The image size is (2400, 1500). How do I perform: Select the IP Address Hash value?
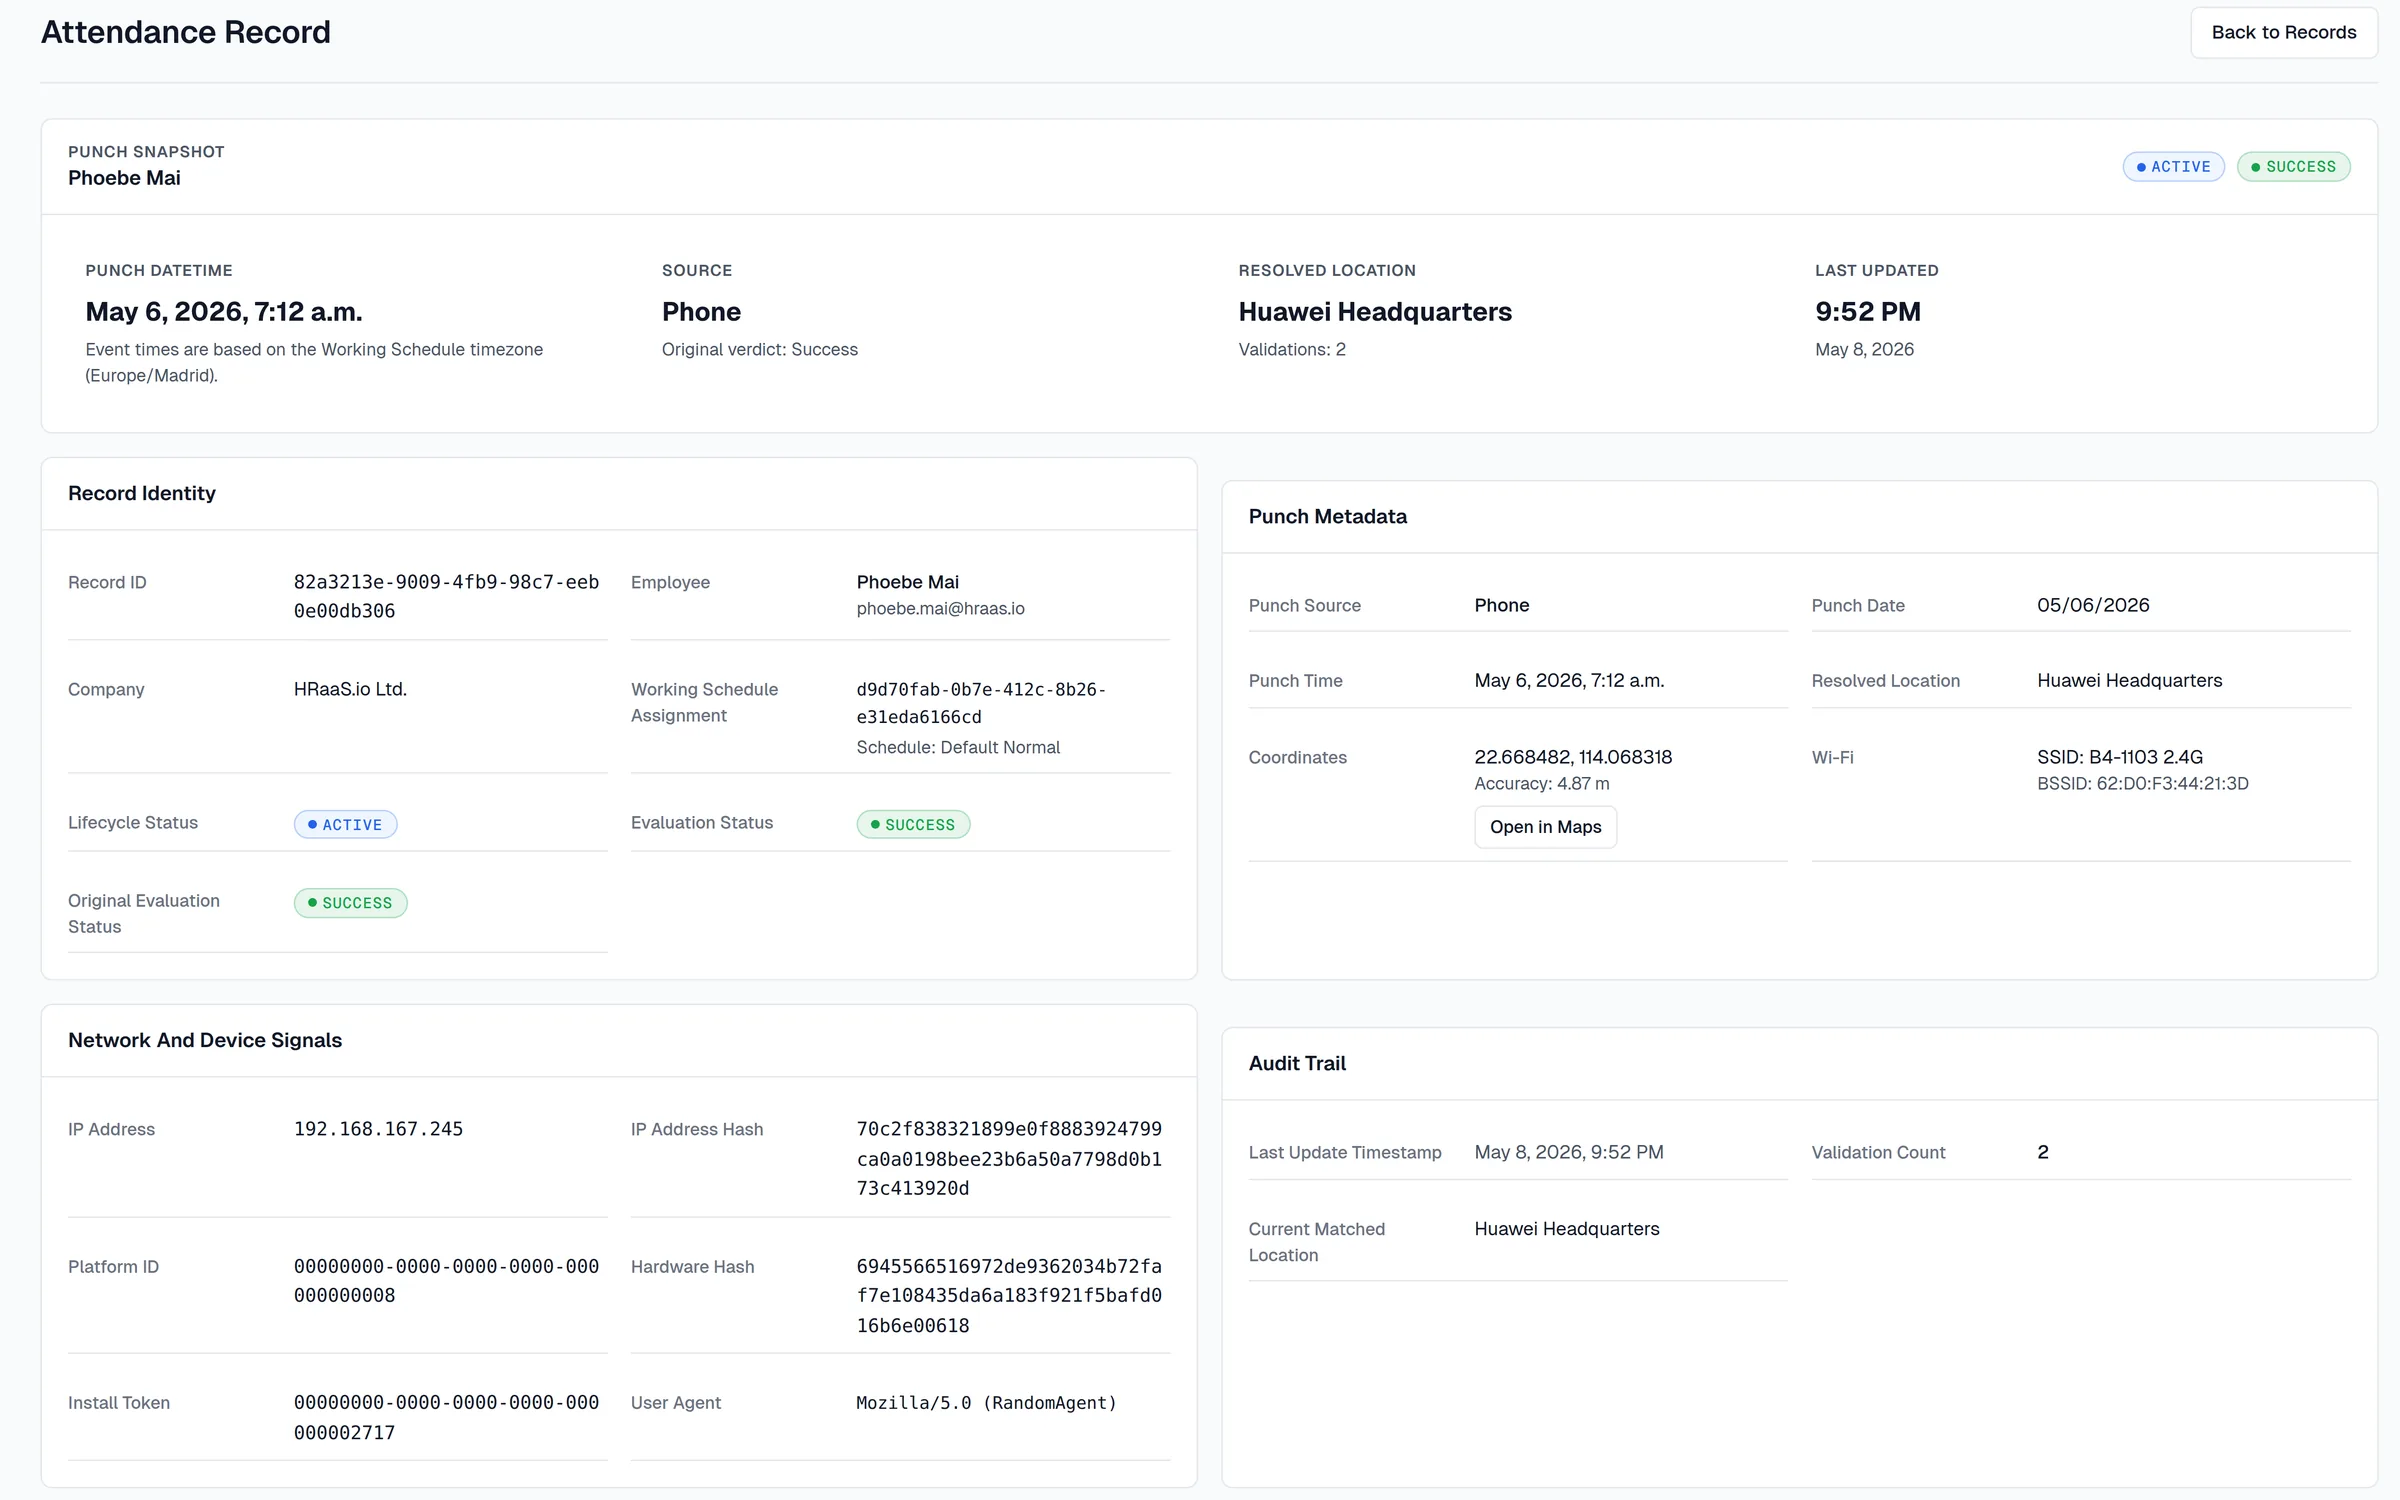pyautogui.click(x=1009, y=1158)
